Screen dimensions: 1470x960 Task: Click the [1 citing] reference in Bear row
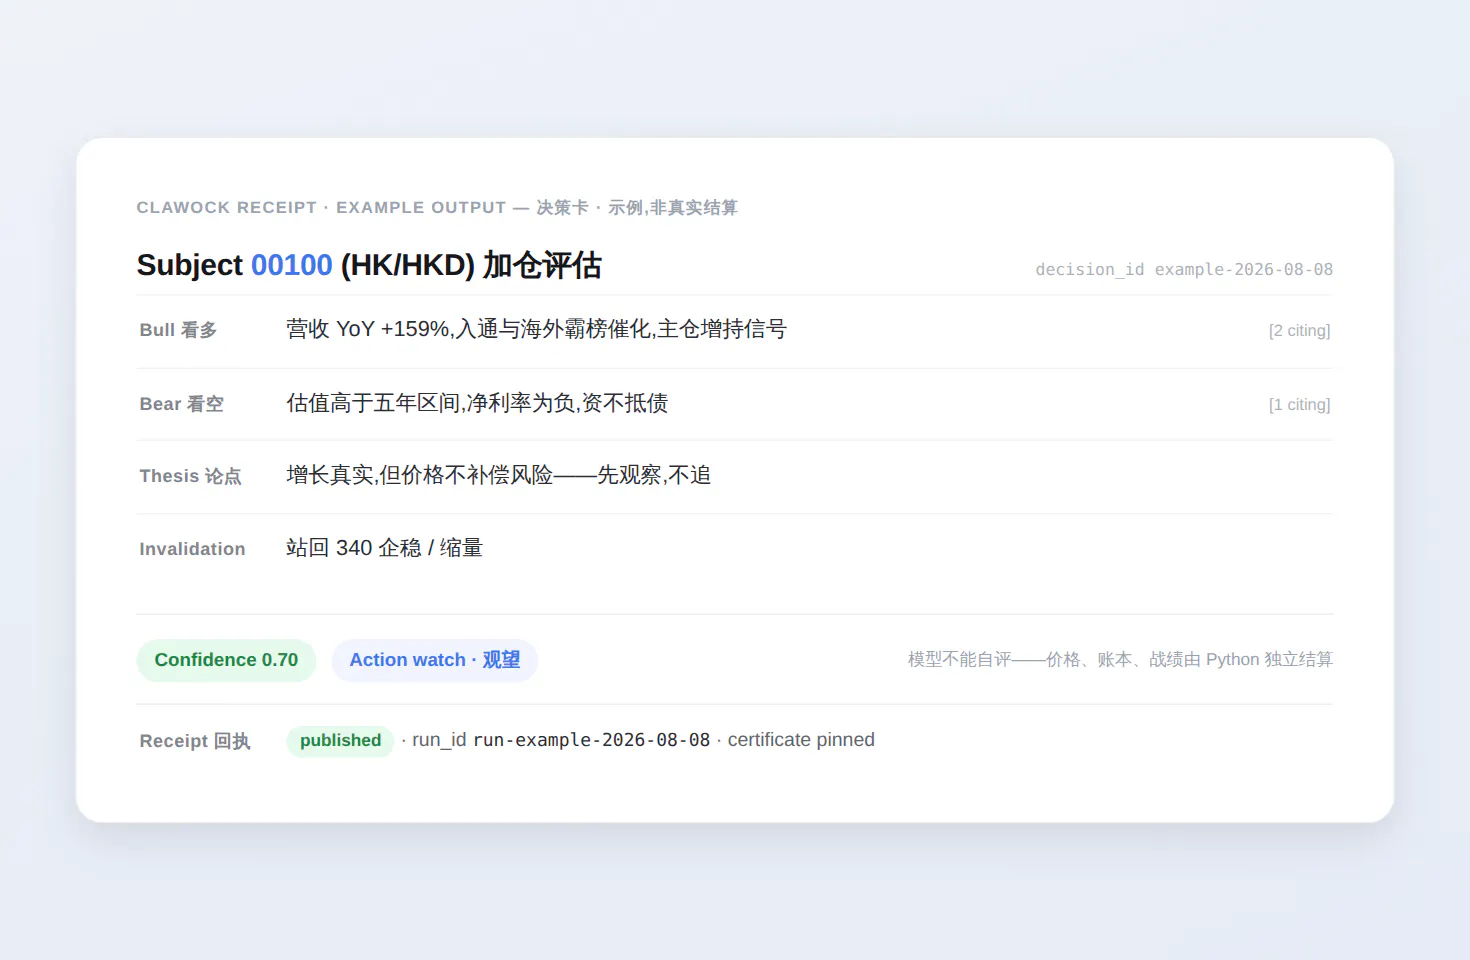coord(1299,405)
